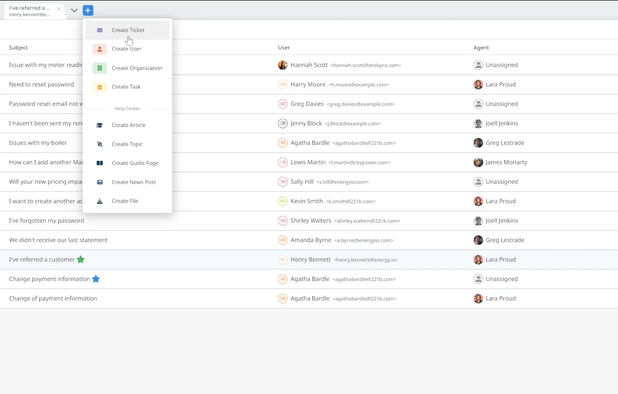
Task: Open the "Need to reset password" ticket
Action: click(x=41, y=84)
